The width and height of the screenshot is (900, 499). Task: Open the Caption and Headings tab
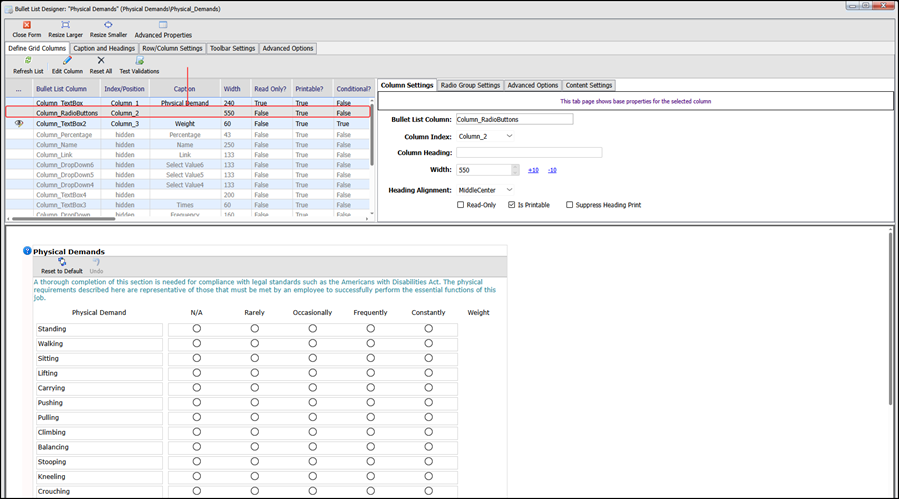[104, 48]
